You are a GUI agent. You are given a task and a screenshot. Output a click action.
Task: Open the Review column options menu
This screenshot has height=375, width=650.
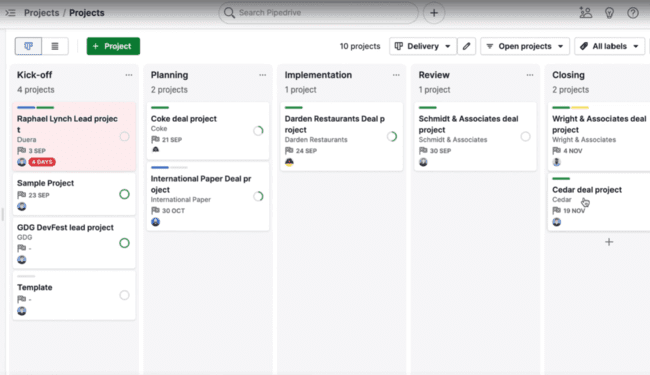point(530,75)
